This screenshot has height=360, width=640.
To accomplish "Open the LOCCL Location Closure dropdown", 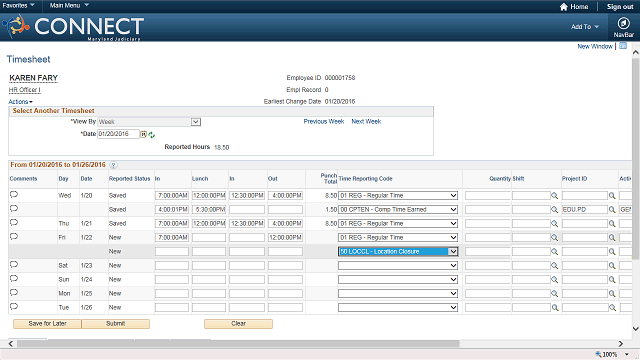I will (398, 251).
